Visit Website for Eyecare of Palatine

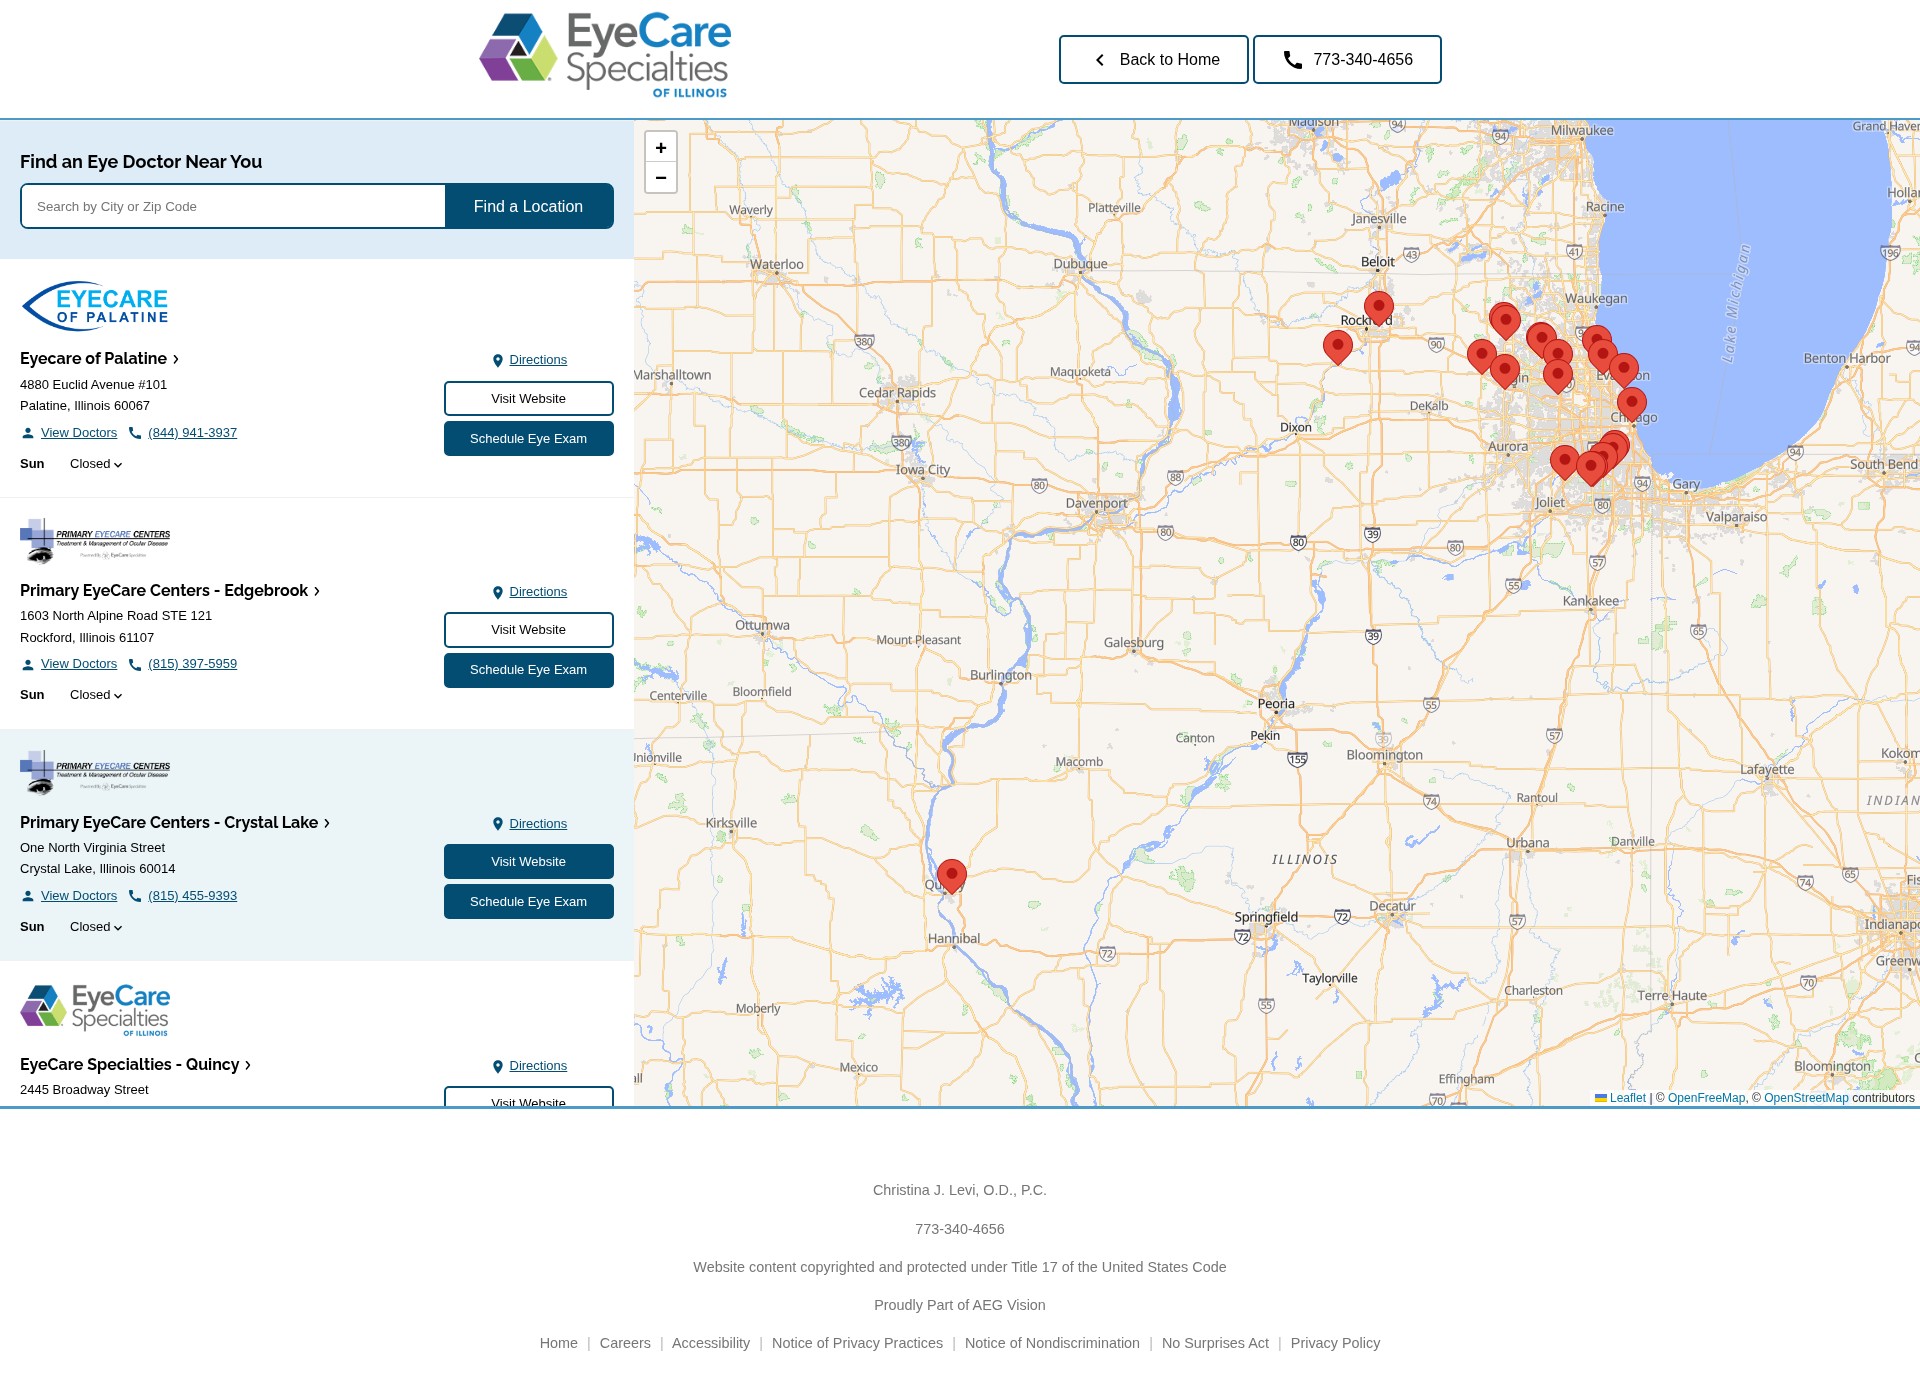click(529, 398)
